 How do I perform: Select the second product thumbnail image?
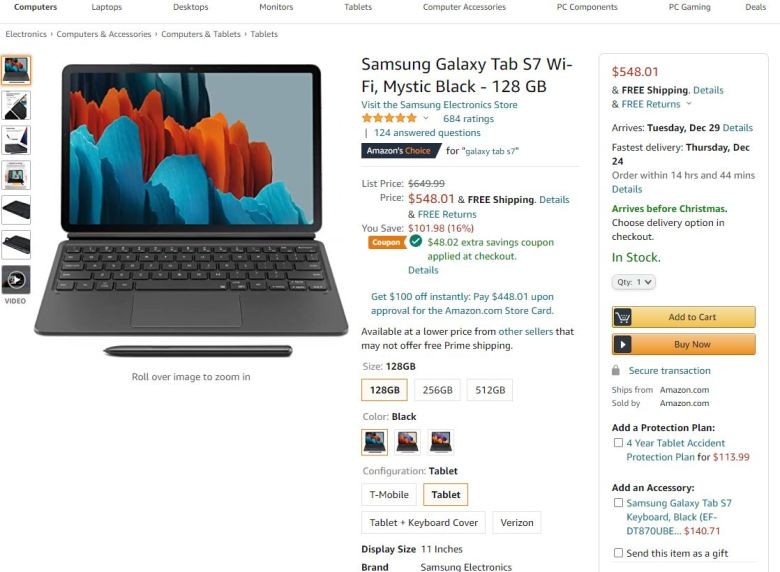point(16,105)
